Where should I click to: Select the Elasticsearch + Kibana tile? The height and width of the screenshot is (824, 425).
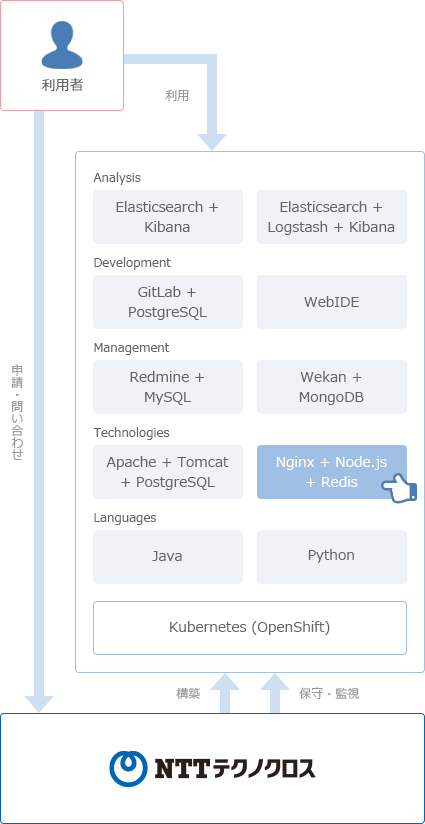tap(168, 217)
